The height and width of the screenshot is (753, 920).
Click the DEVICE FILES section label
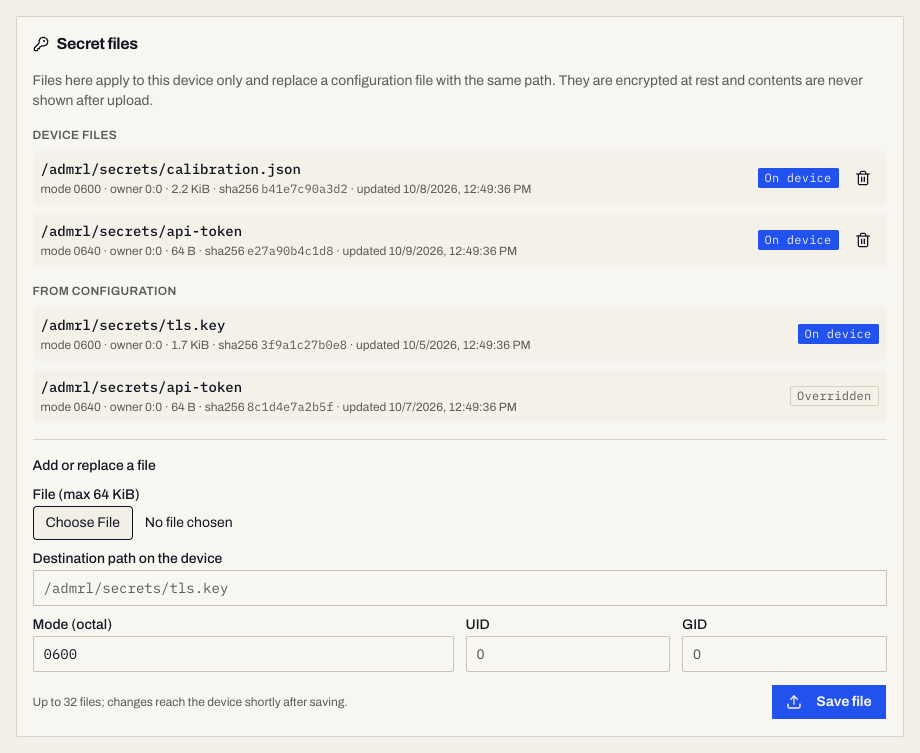point(75,135)
